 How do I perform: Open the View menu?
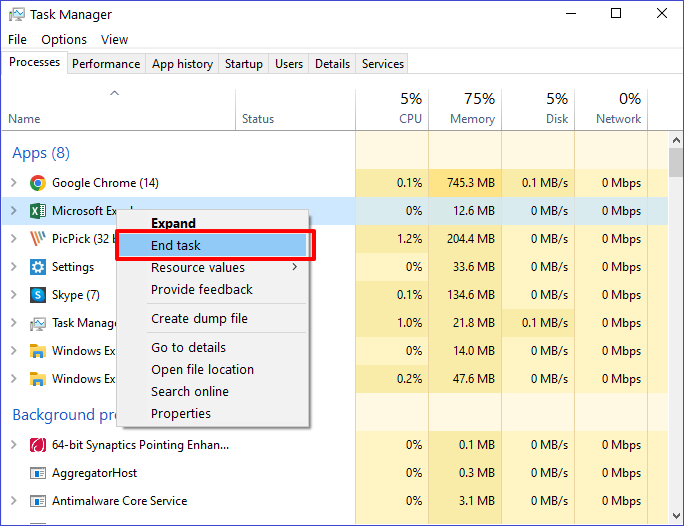pyautogui.click(x=115, y=40)
